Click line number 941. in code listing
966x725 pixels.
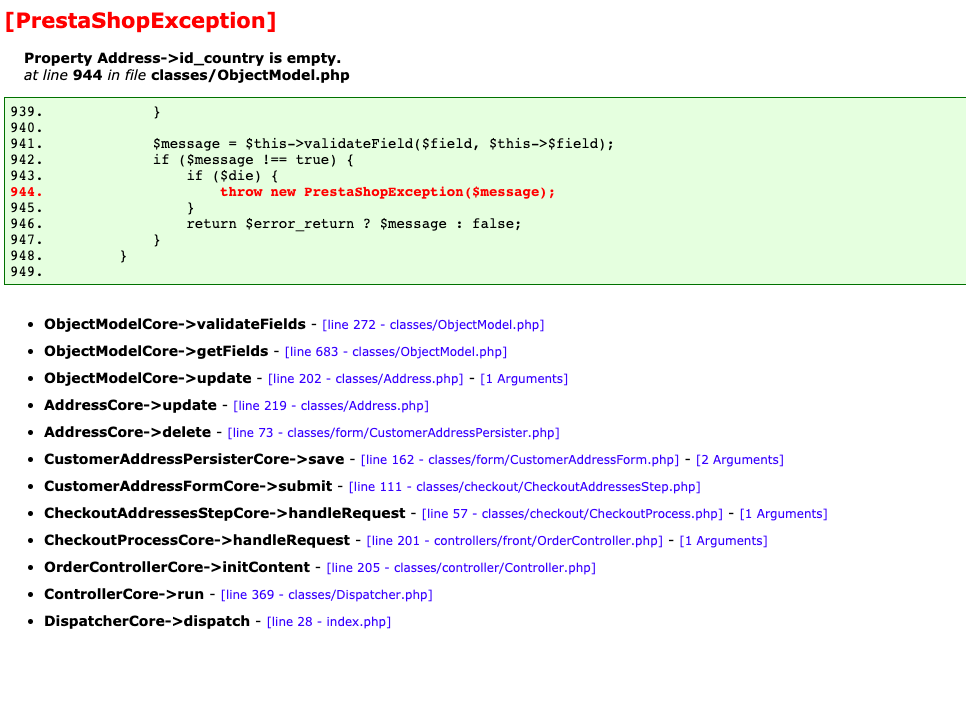(x=26, y=144)
